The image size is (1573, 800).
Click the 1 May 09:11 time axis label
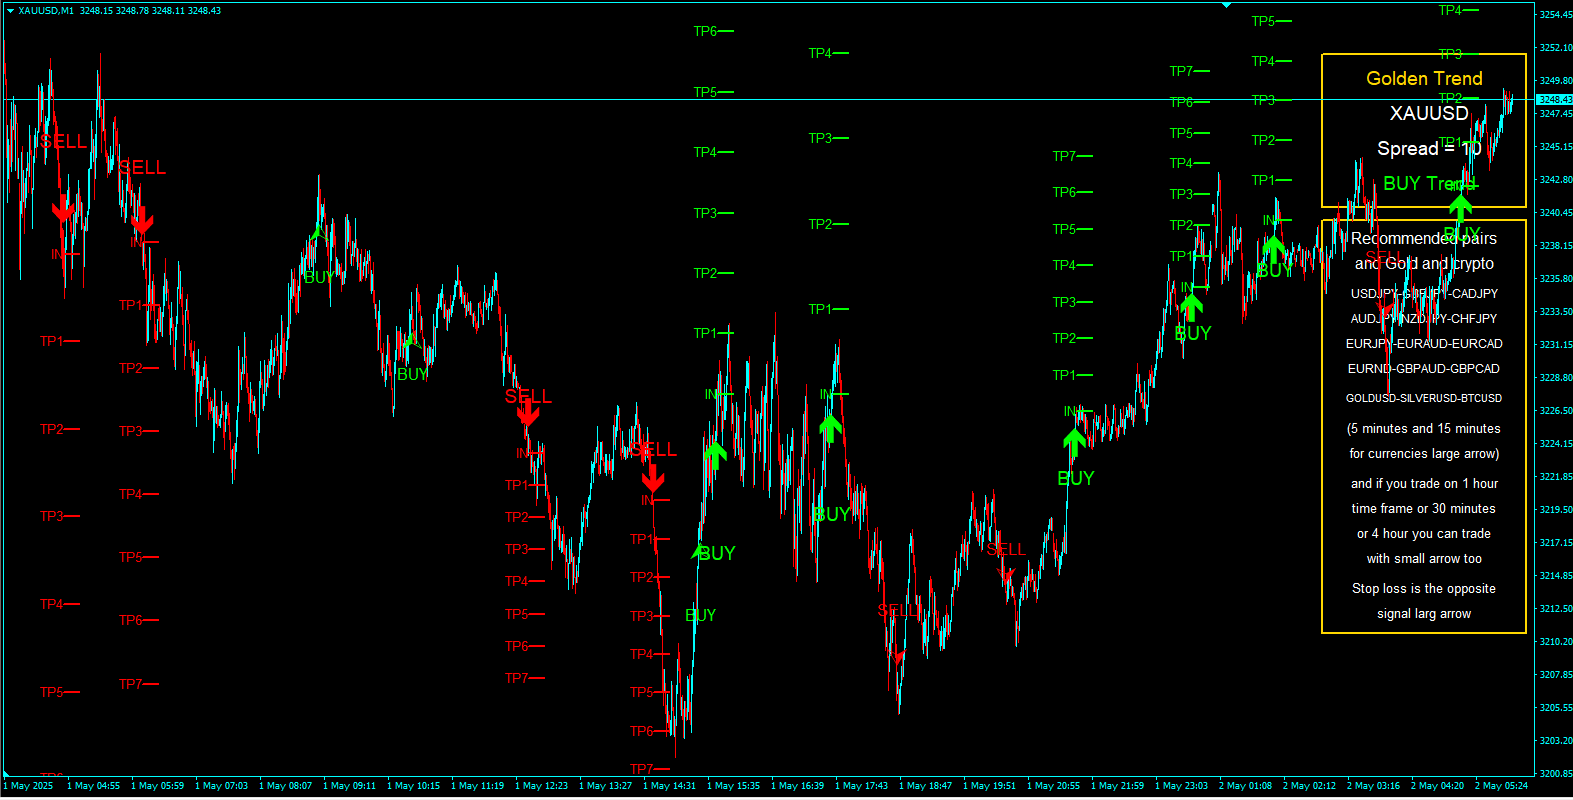tap(349, 786)
